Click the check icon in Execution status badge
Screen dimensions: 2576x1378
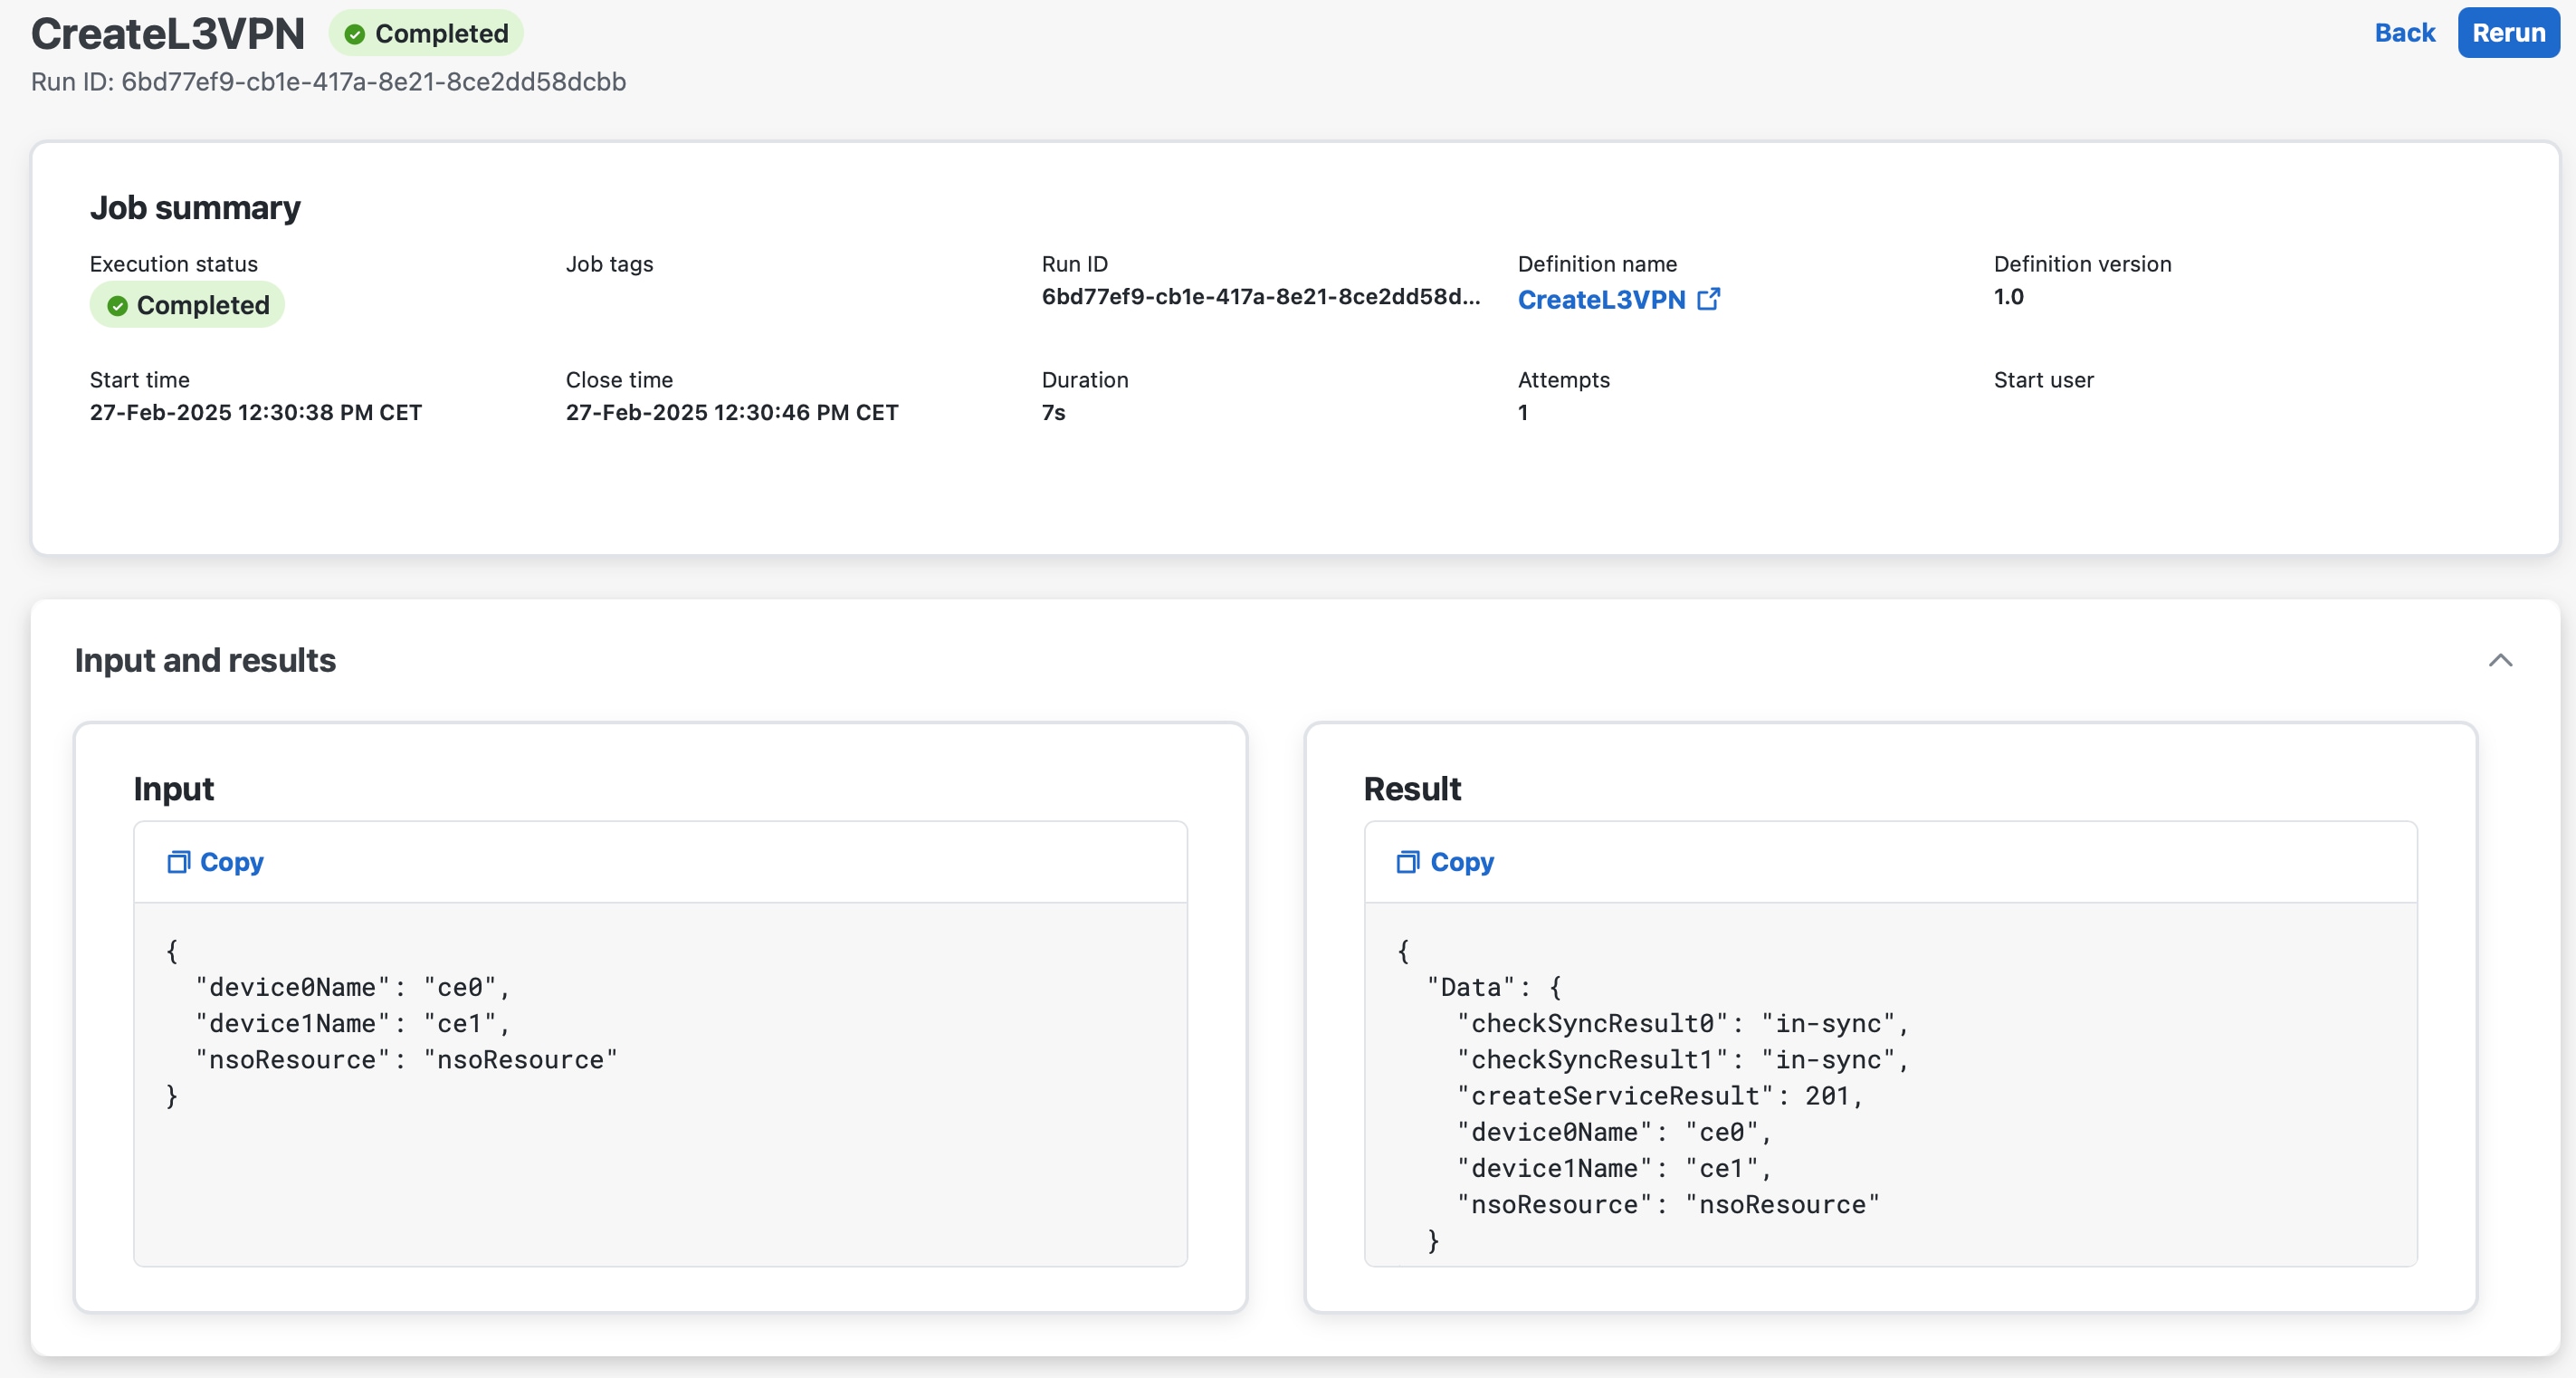(117, 306)
